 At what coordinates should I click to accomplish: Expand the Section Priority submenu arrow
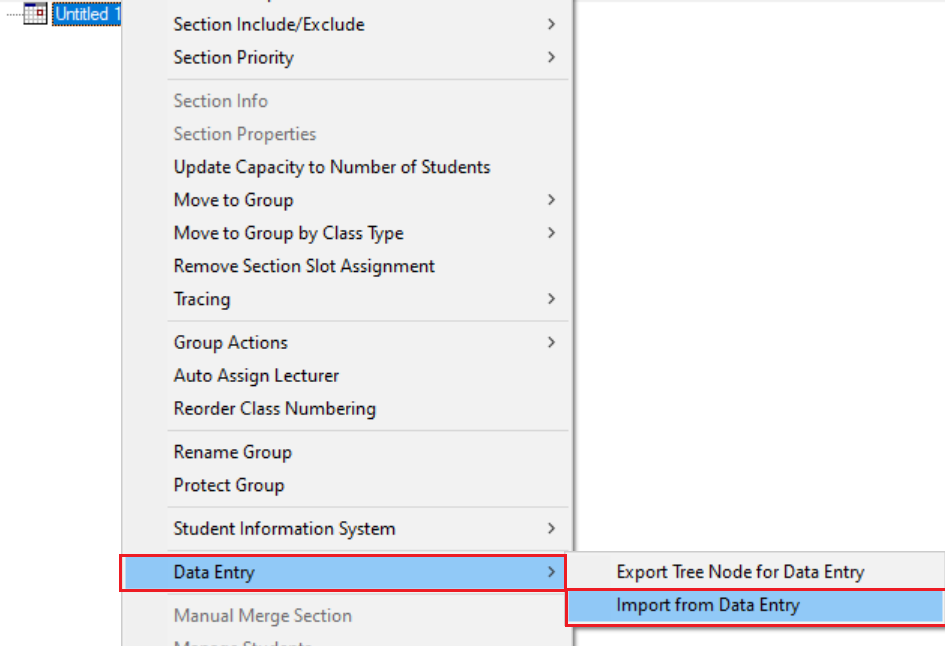pos(551,57)
